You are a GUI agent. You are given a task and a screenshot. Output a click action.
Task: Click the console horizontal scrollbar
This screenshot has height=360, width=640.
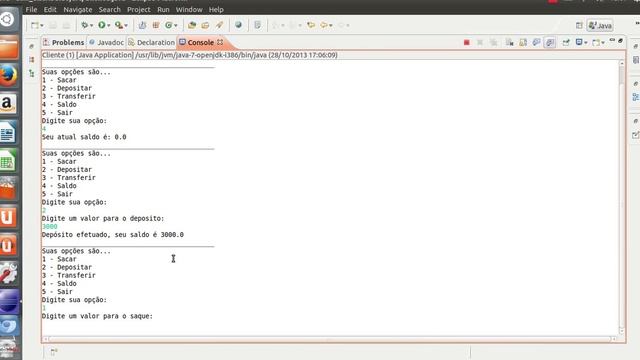point(330,339)
